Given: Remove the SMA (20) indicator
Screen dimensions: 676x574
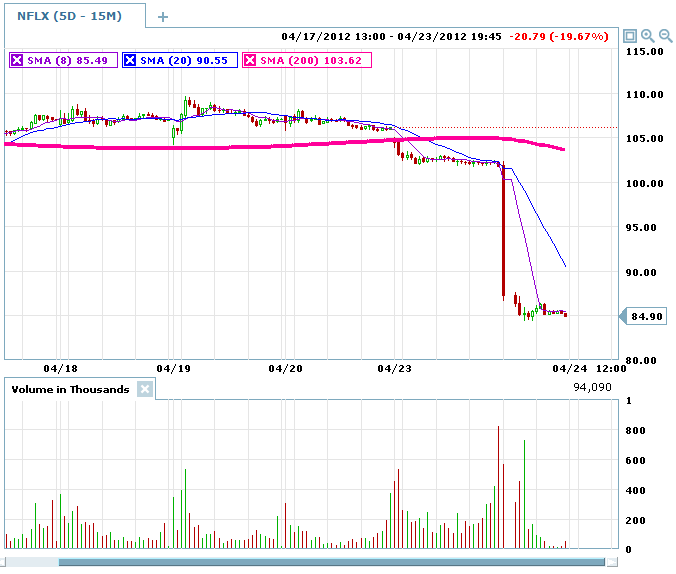Looking at the screenshot, I should coord(130,60).
